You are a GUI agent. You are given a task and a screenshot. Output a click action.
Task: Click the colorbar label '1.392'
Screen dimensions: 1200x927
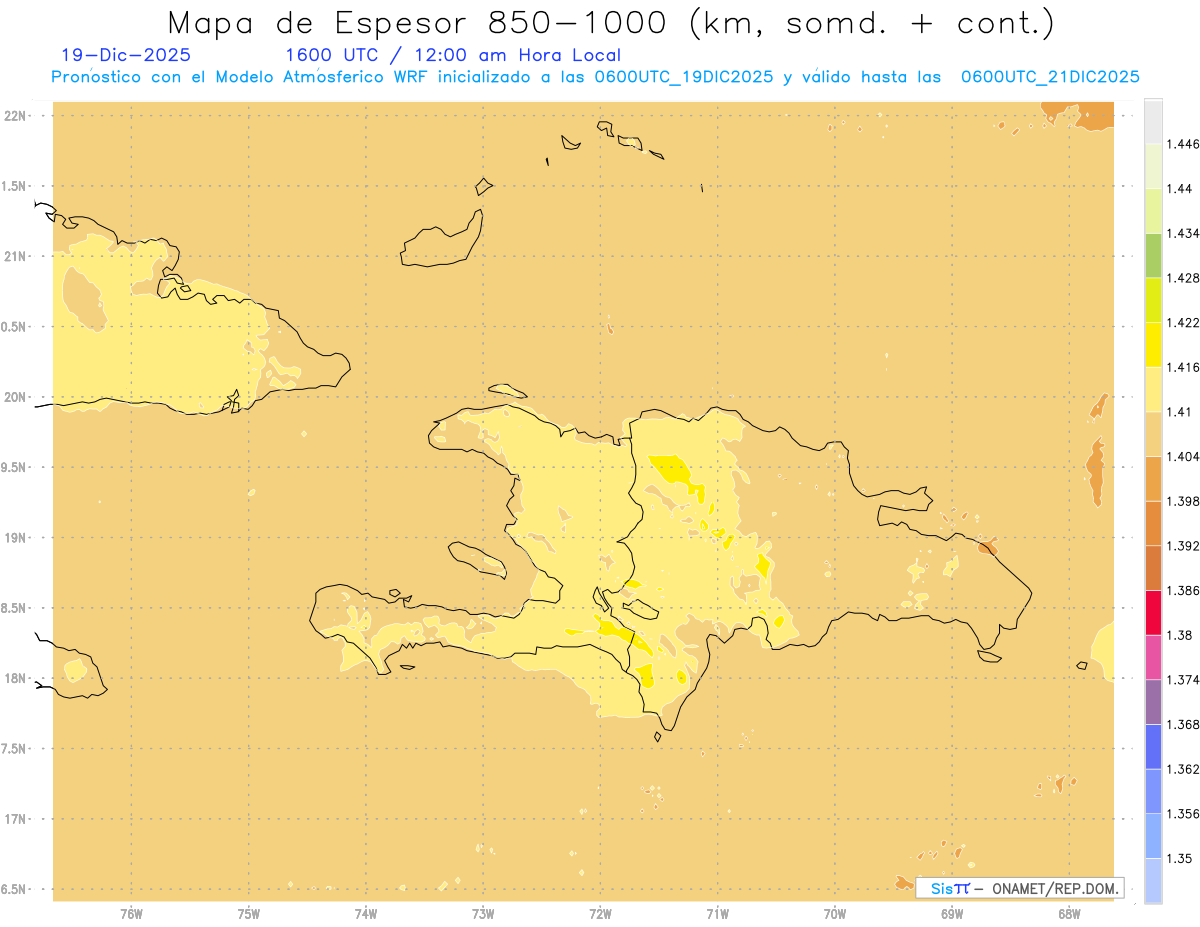click(1182, 546)
